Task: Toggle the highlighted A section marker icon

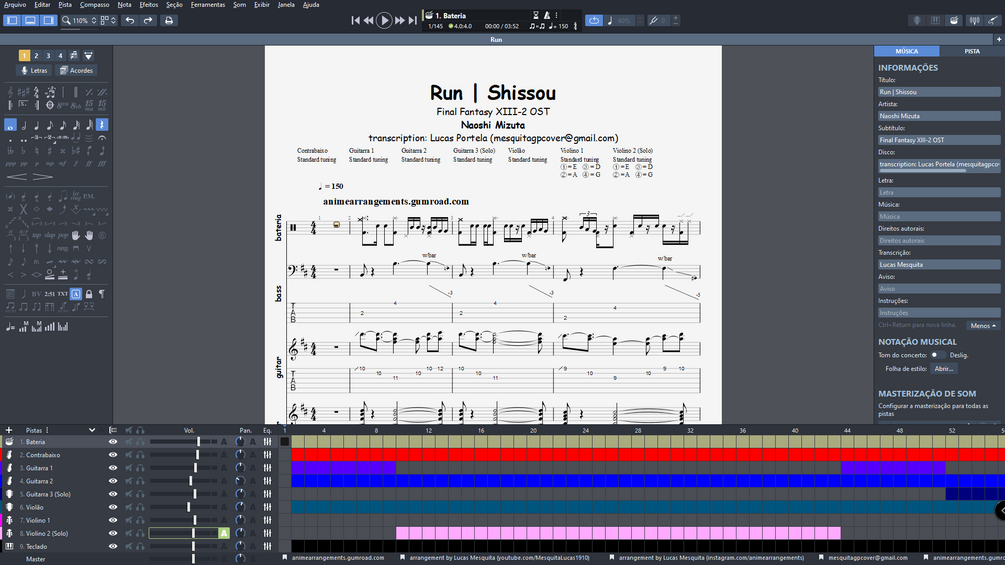Action: tap(76, 294)
